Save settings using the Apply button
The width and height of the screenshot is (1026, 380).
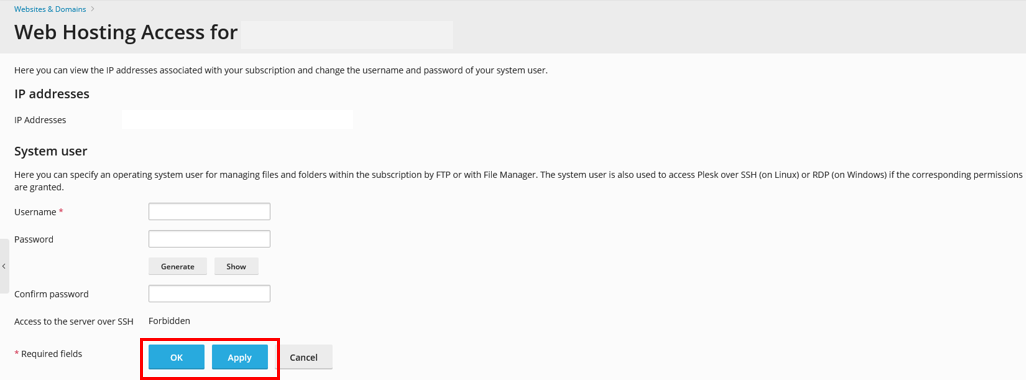click(x=239, y=357)
